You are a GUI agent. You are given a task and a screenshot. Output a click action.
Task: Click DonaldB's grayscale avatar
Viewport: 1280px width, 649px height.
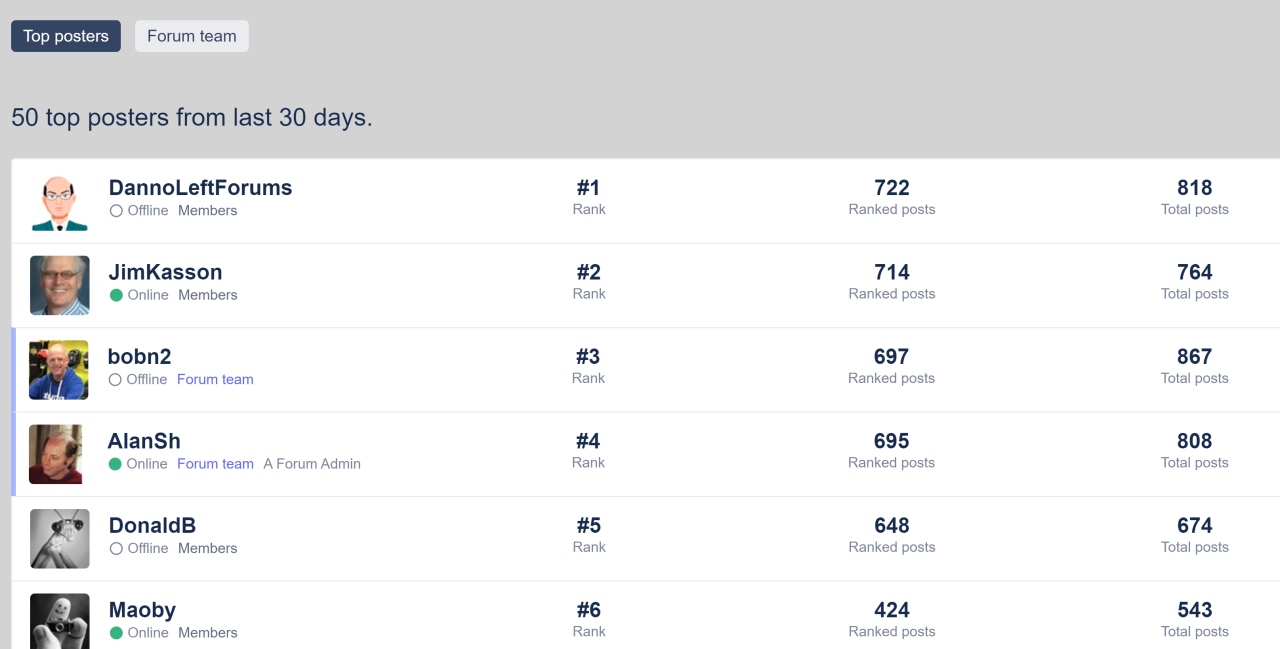(x=59, y=539)
